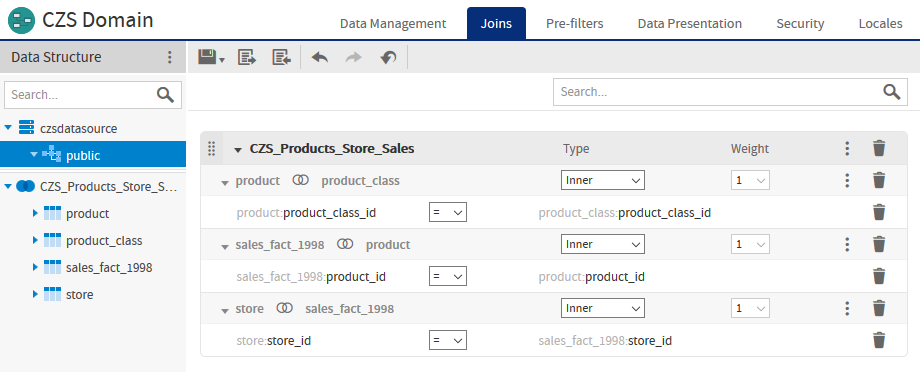920x372 pixels.
Task: Click the CZS Domain logo icon
Action: tap(21, 21)
